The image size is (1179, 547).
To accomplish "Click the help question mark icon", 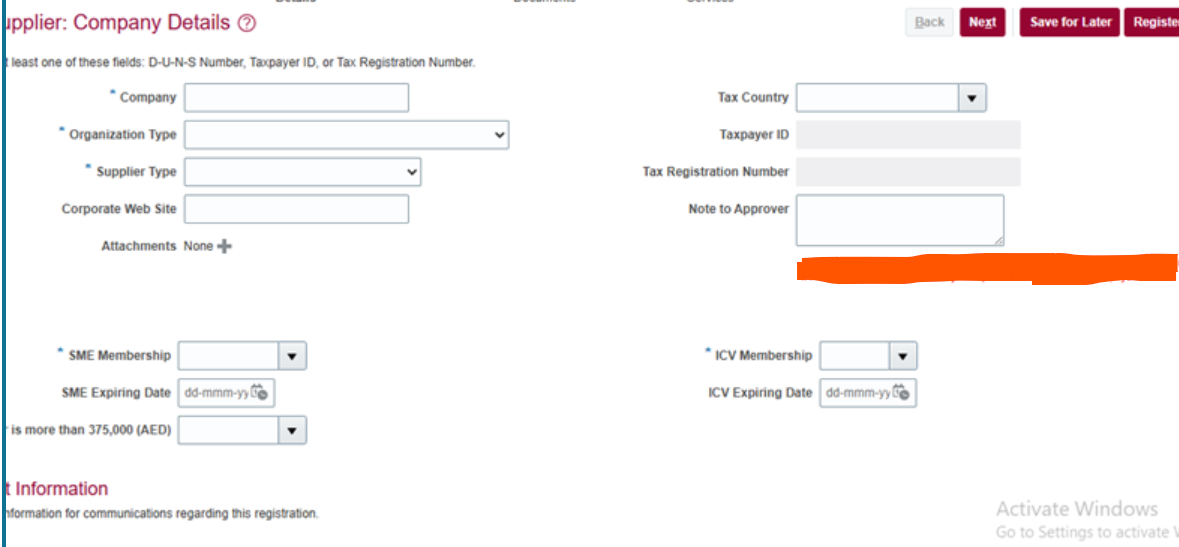I will pyautogui.click(x=247, y=24).
